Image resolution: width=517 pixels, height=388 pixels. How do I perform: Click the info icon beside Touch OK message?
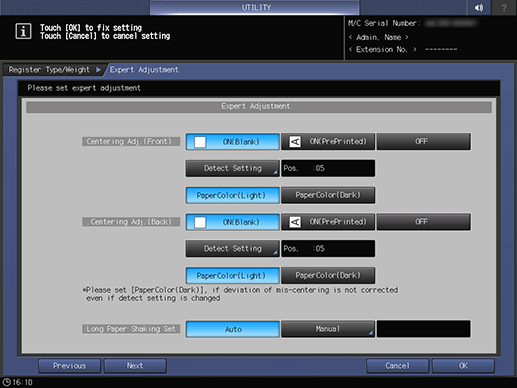tap(23, 31)
